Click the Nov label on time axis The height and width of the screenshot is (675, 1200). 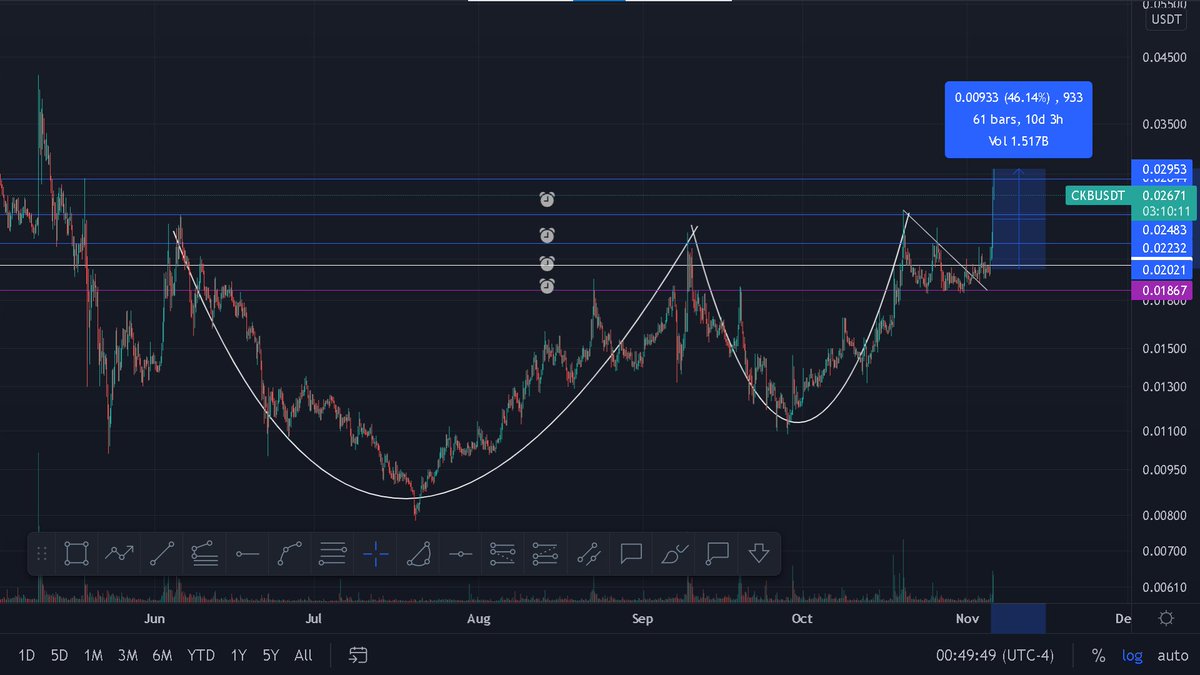tap(967, 619)
